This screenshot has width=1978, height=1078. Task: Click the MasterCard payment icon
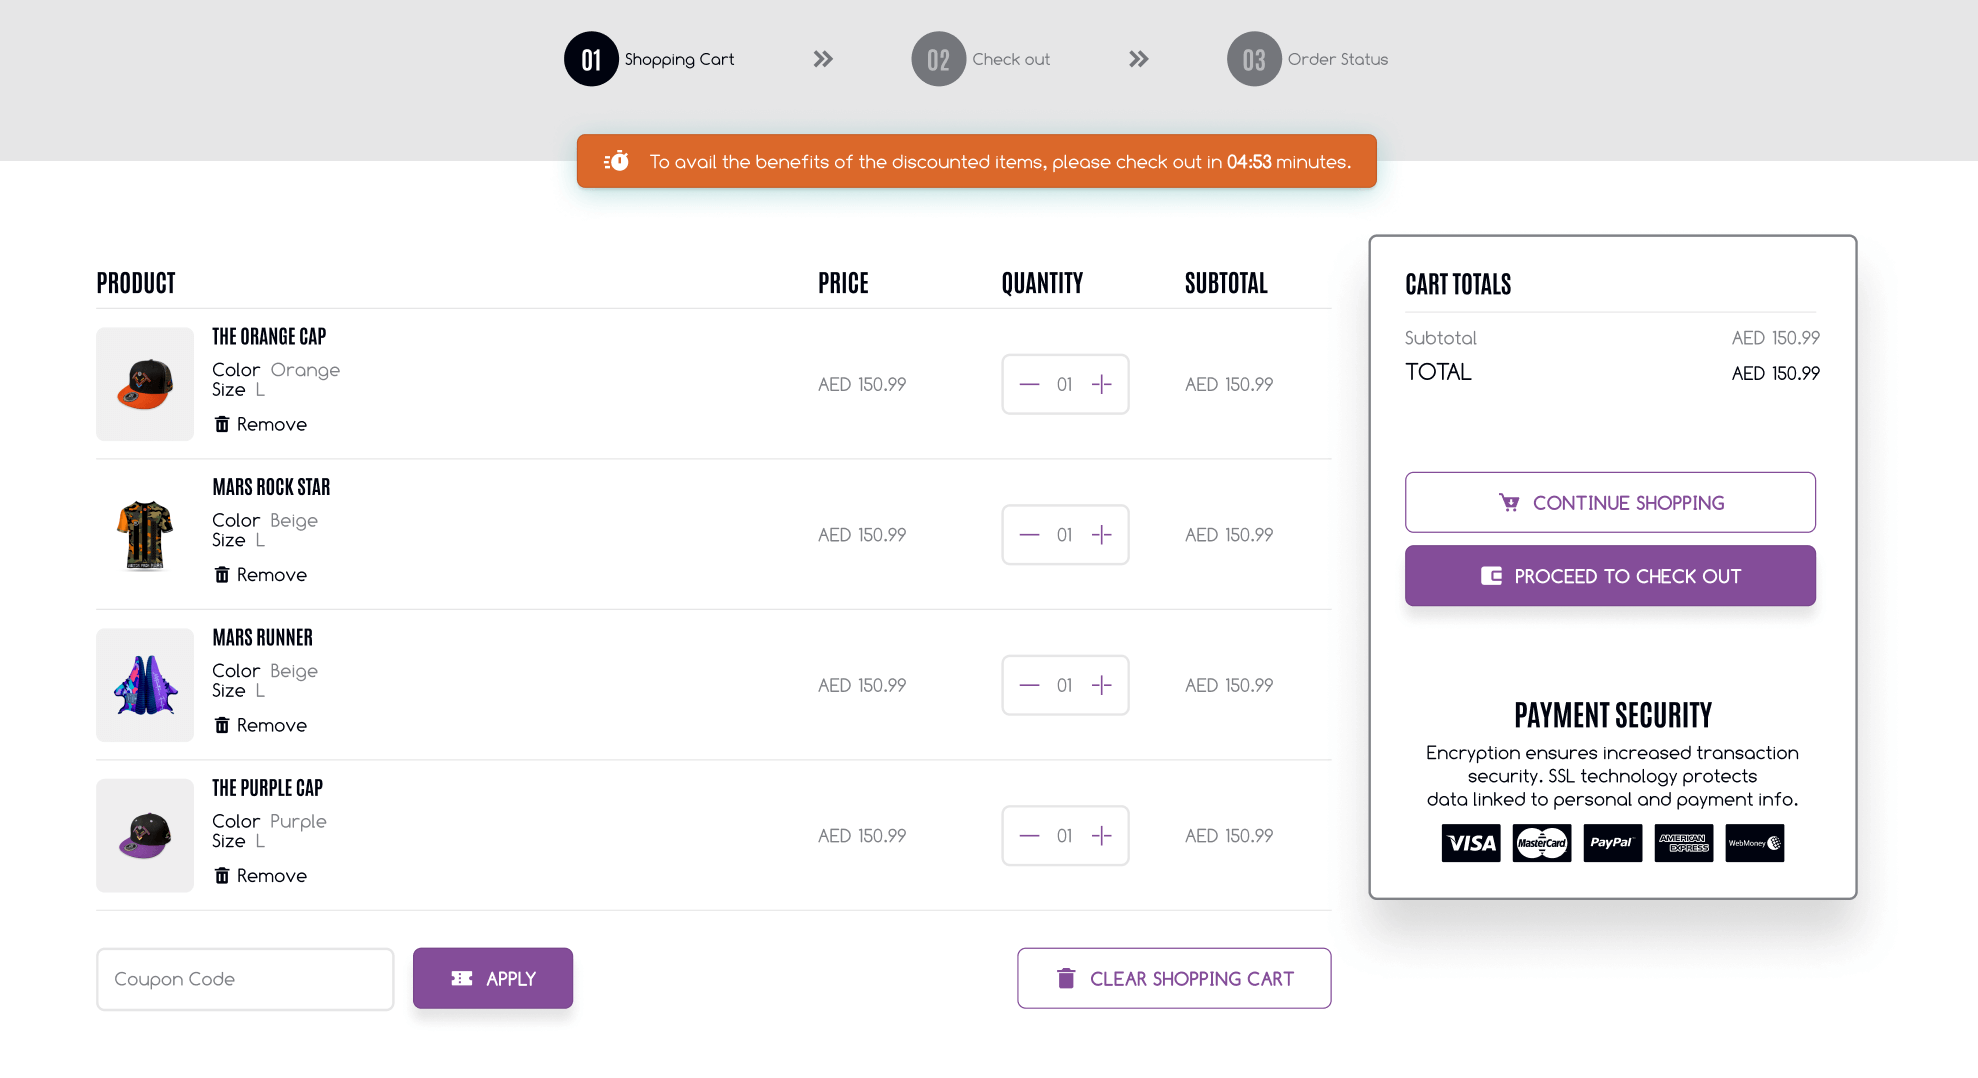click(1541, 843)
